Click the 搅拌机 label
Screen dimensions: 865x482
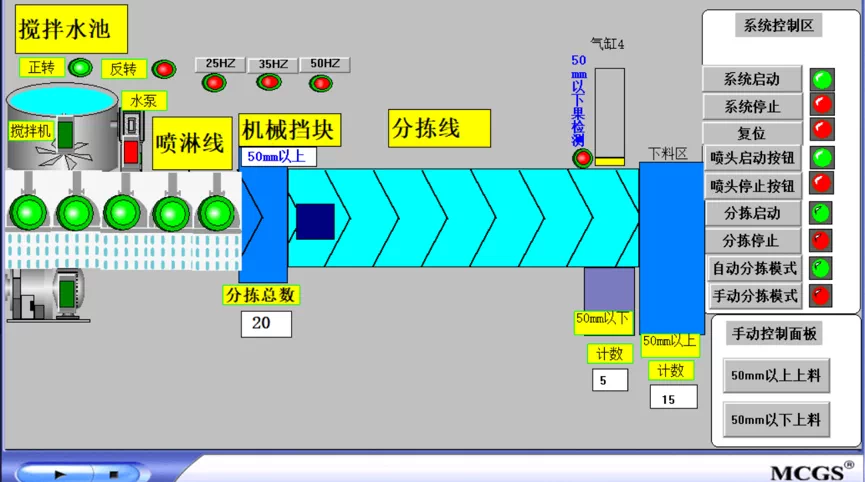(x=31, y=131)
